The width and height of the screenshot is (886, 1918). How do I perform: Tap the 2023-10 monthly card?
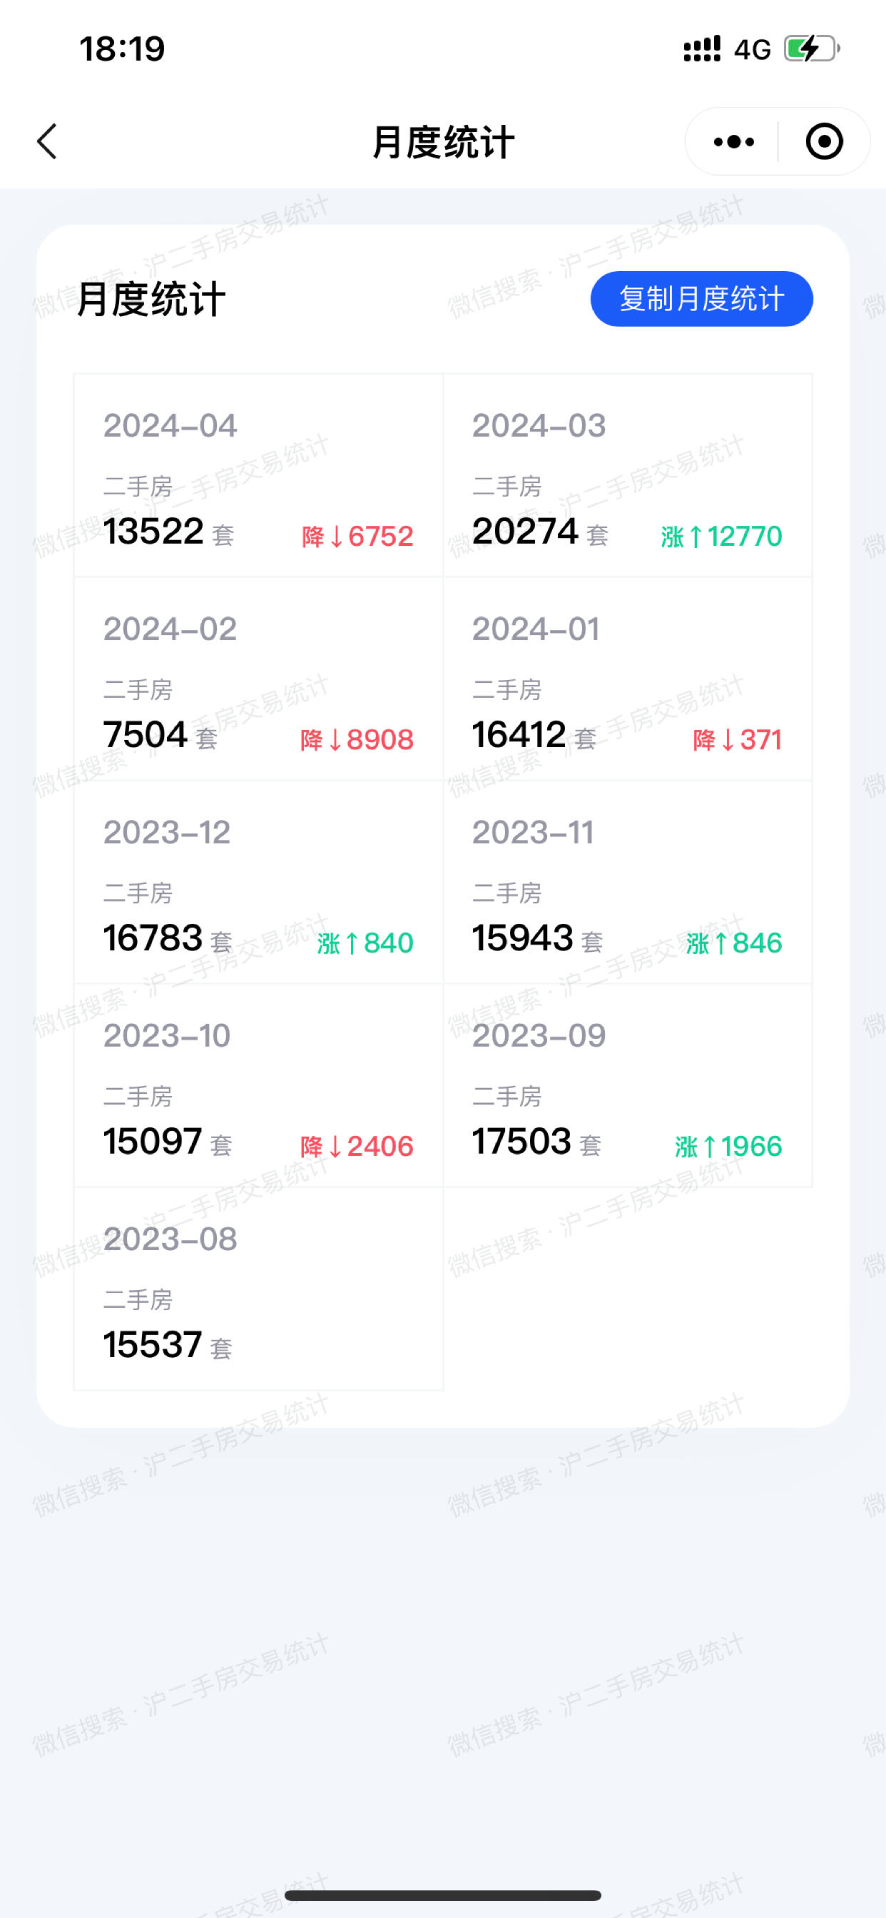(x=258, y=1086)
